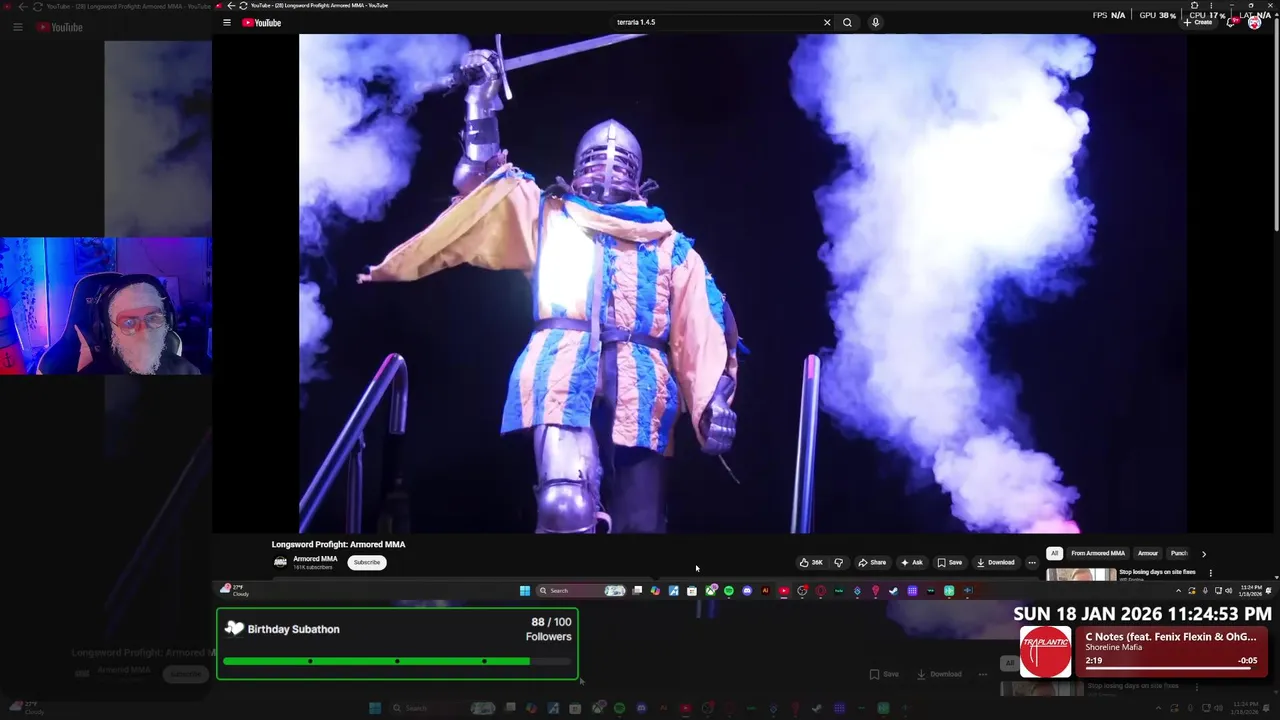Like the video showing 36K likes
This screenshot has width=1280, height=720.
point(811,562)
